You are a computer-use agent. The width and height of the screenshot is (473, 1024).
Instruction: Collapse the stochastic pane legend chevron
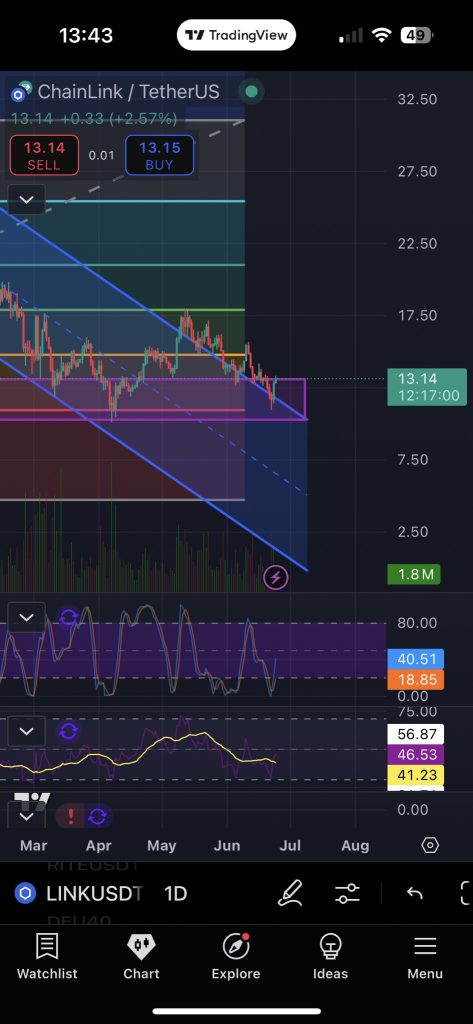(26, 617)
